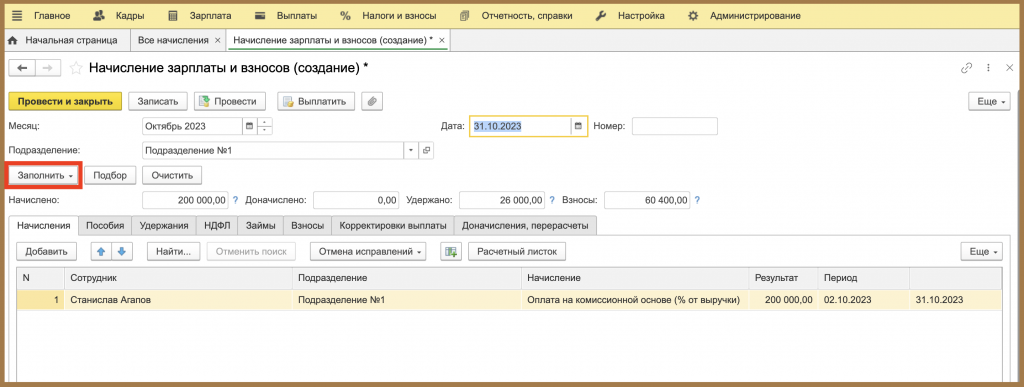This screenshot has height=387, width=1024.
Task: Click the green table add-column icon
Action: tap(451, 251)
